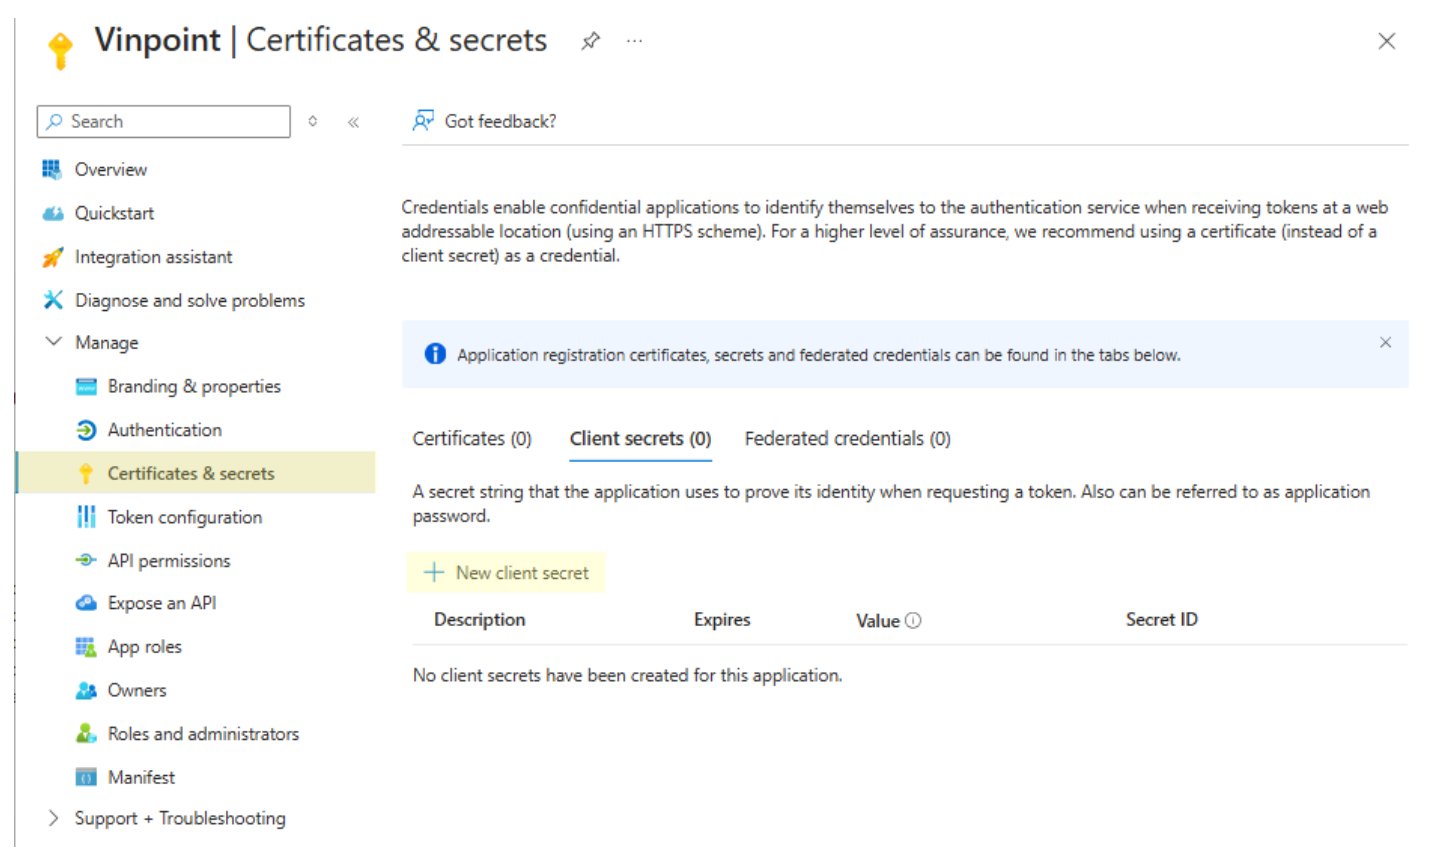Click the Description column header
The width and height of the screenshot is (1448, 862).
click(x=479, y=620)
